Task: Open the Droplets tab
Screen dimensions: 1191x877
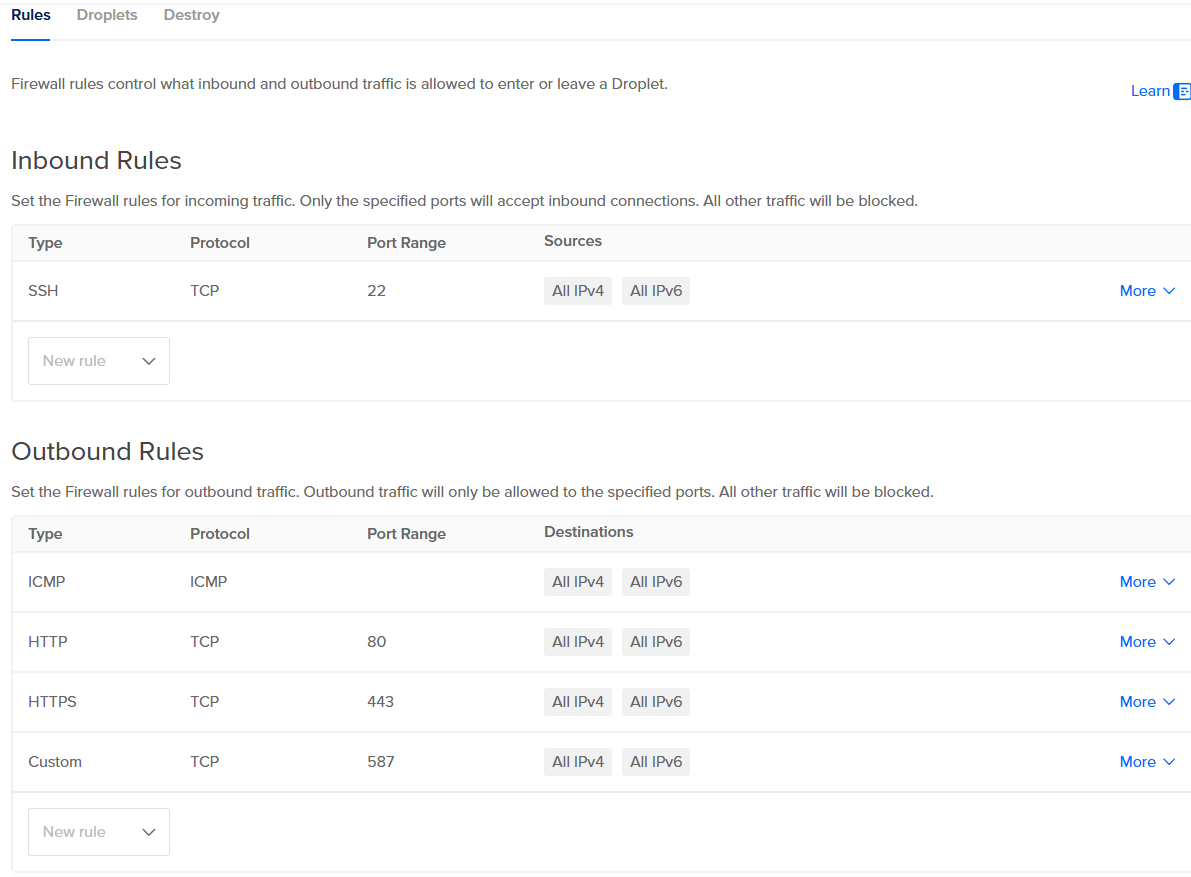Action: [107, 15]
